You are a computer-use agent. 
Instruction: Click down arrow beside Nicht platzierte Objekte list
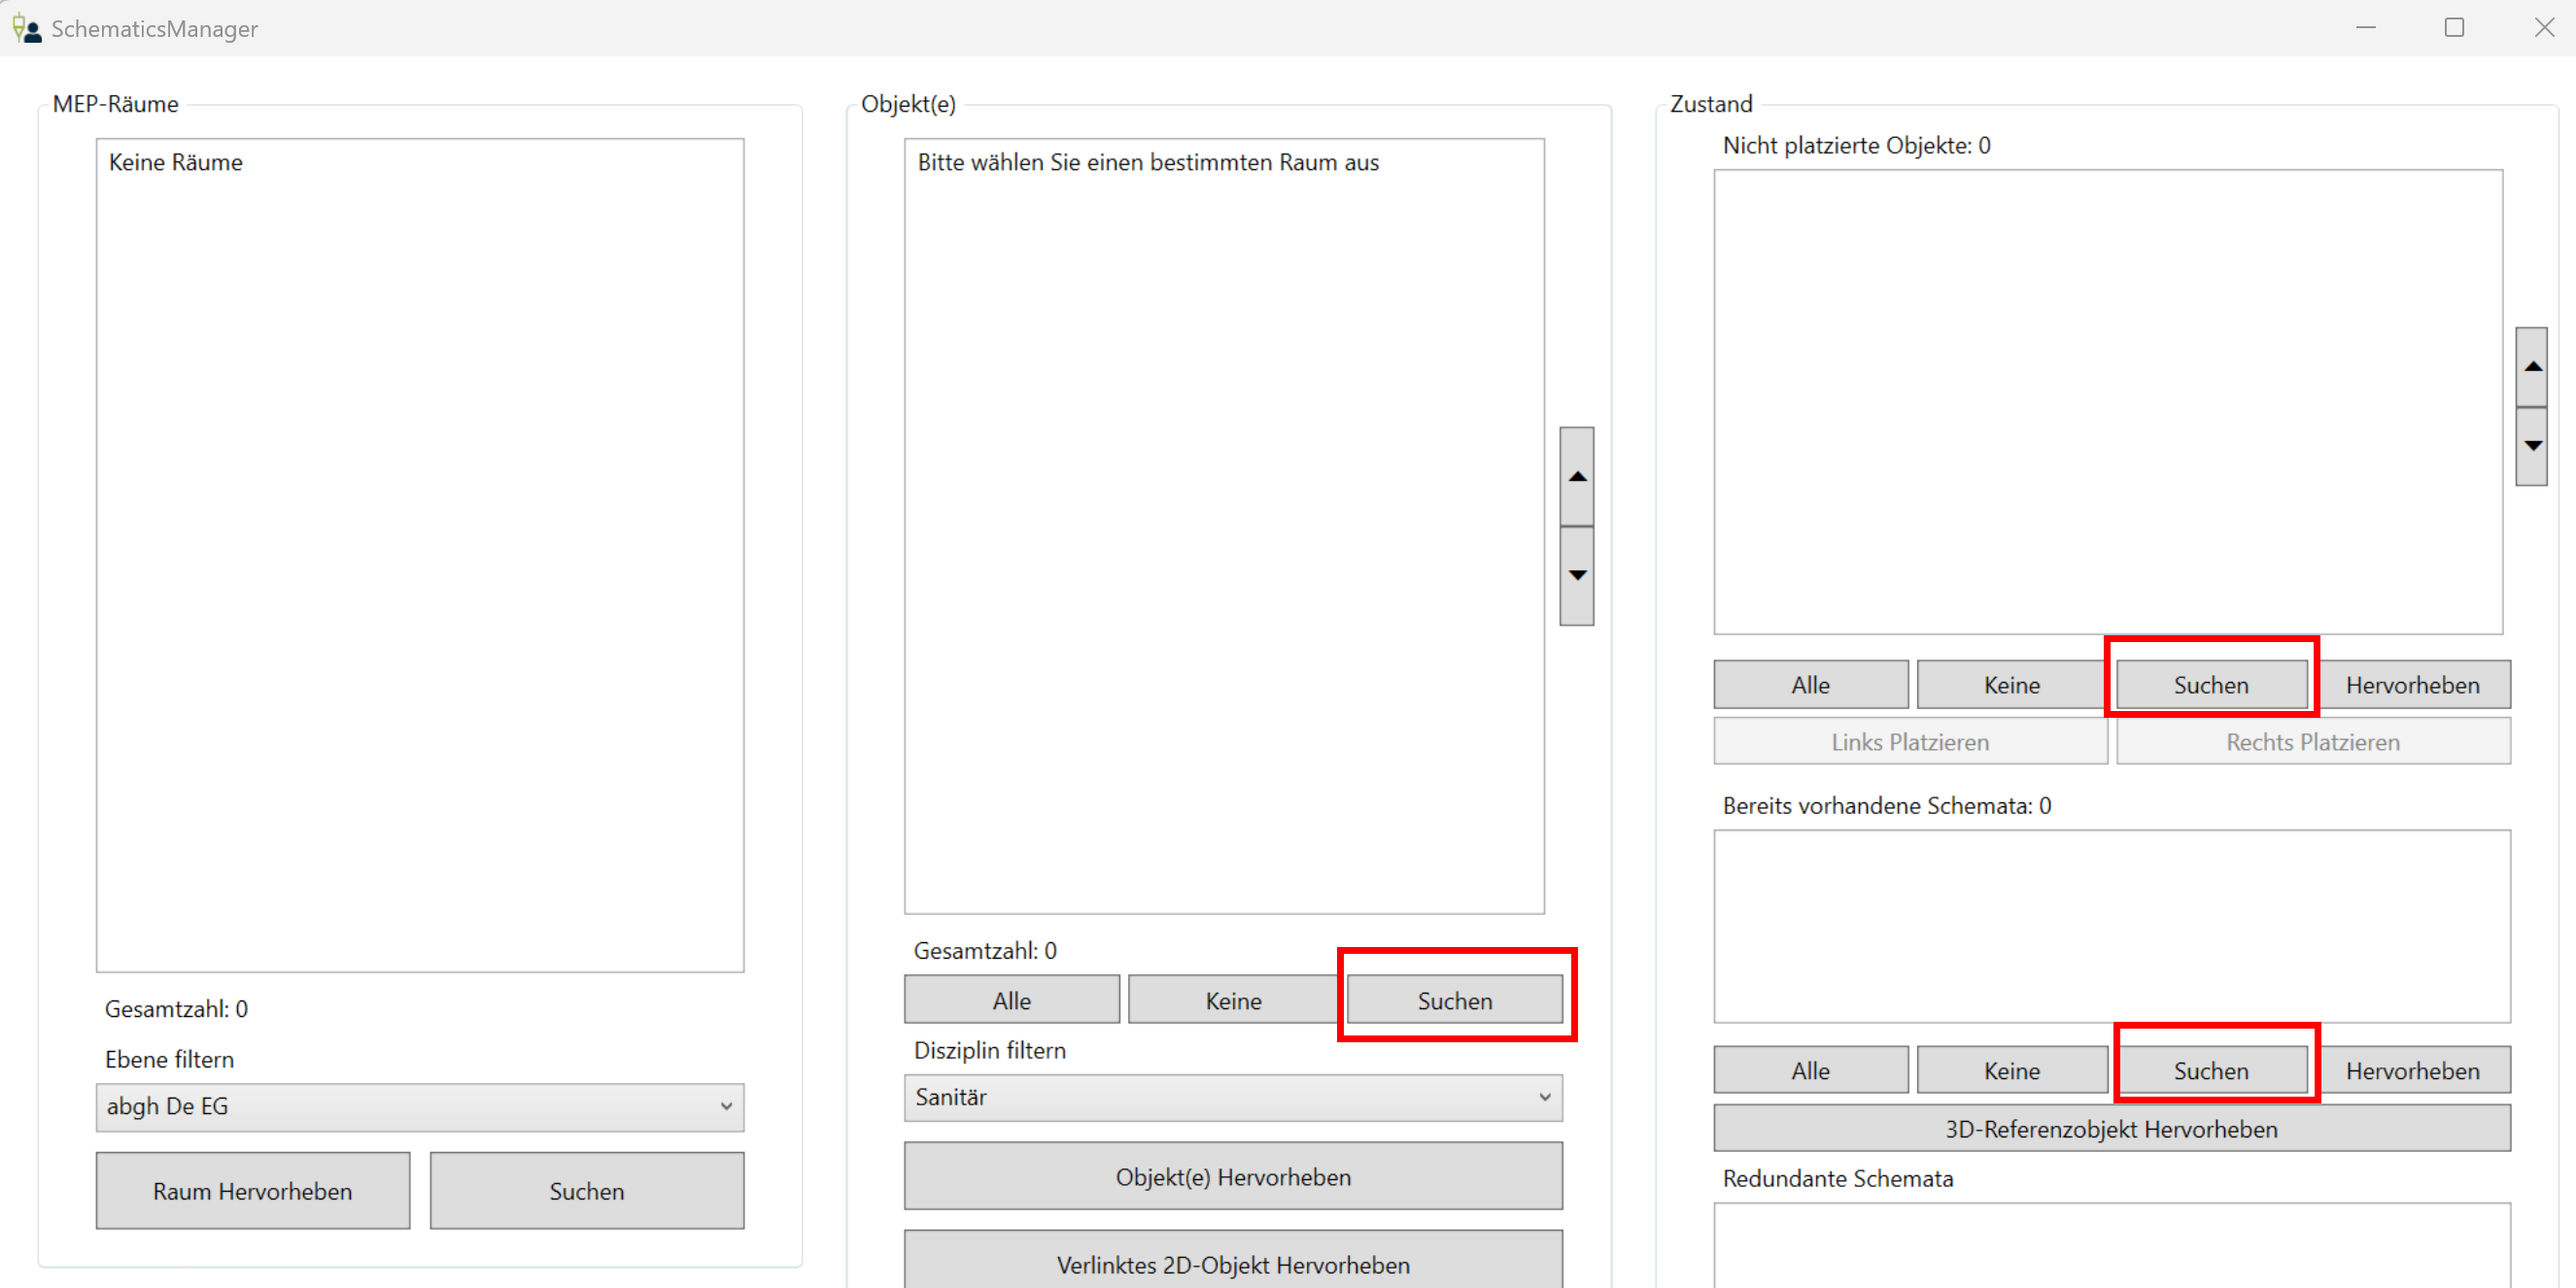[x=2531, y=446]
